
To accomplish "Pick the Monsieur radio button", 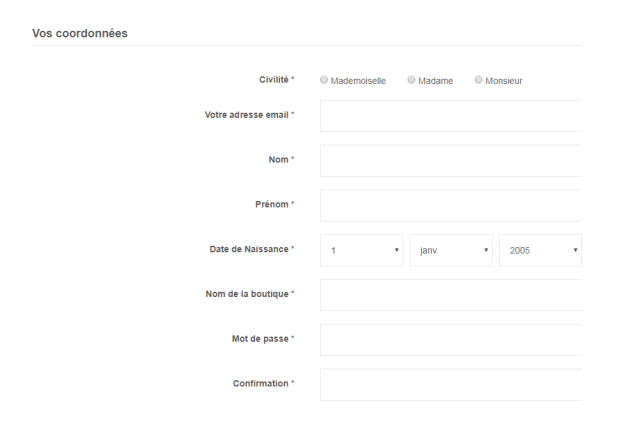I will click(x=478, y=80).
